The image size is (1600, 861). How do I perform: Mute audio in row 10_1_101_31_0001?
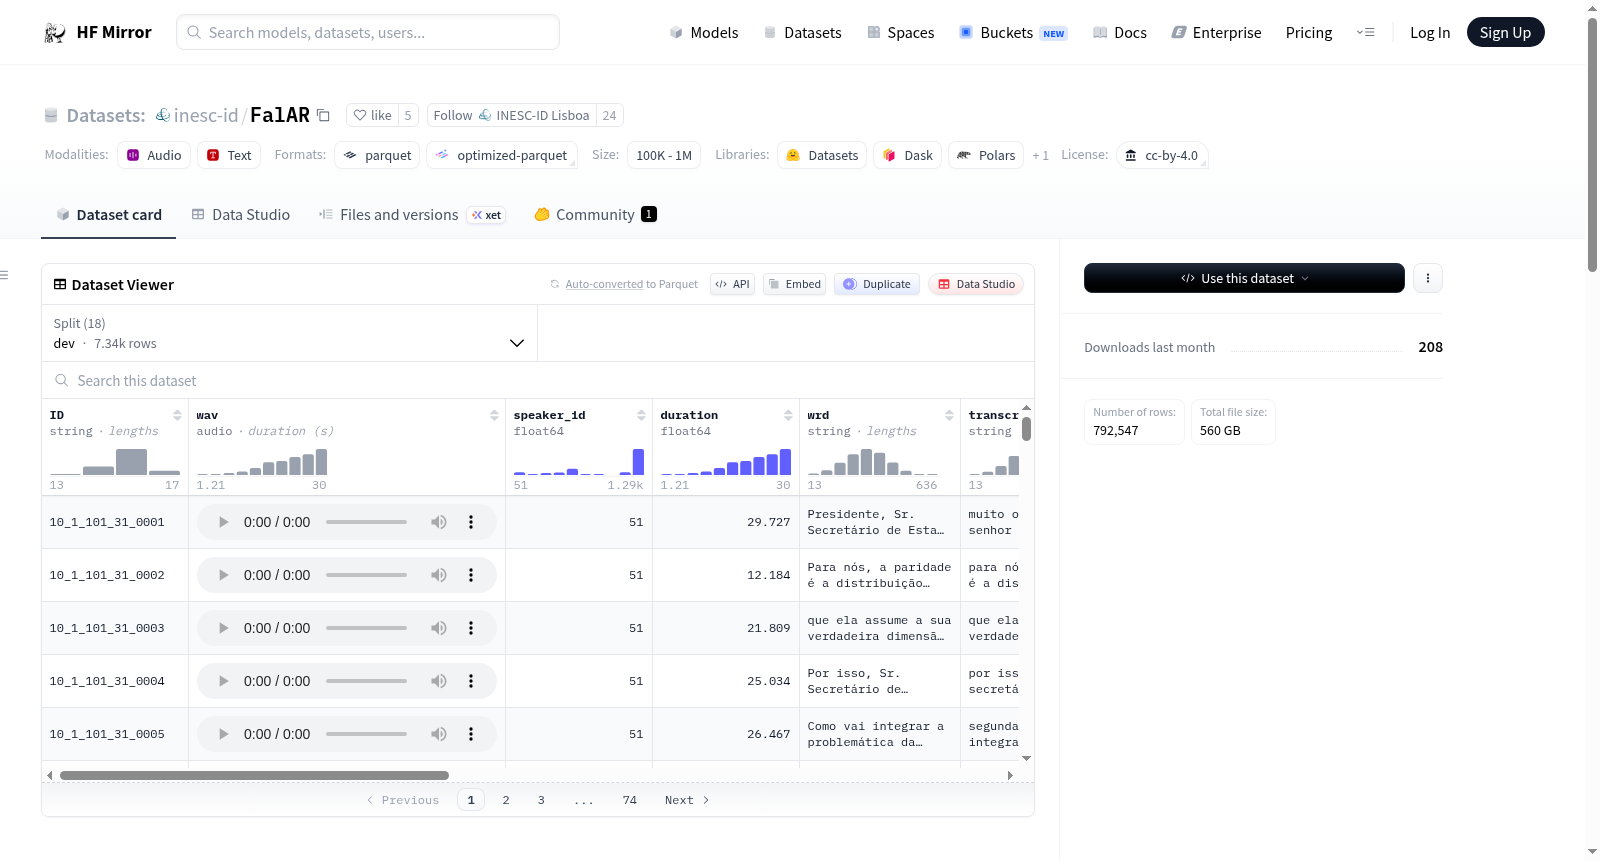(x=439, y=522)
